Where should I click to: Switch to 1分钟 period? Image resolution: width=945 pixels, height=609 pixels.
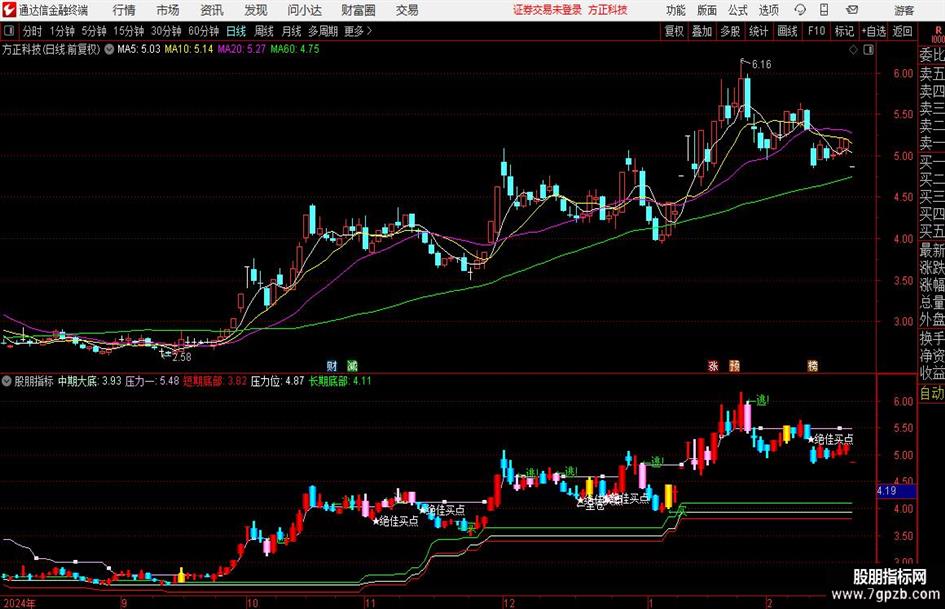click(62, 31)
